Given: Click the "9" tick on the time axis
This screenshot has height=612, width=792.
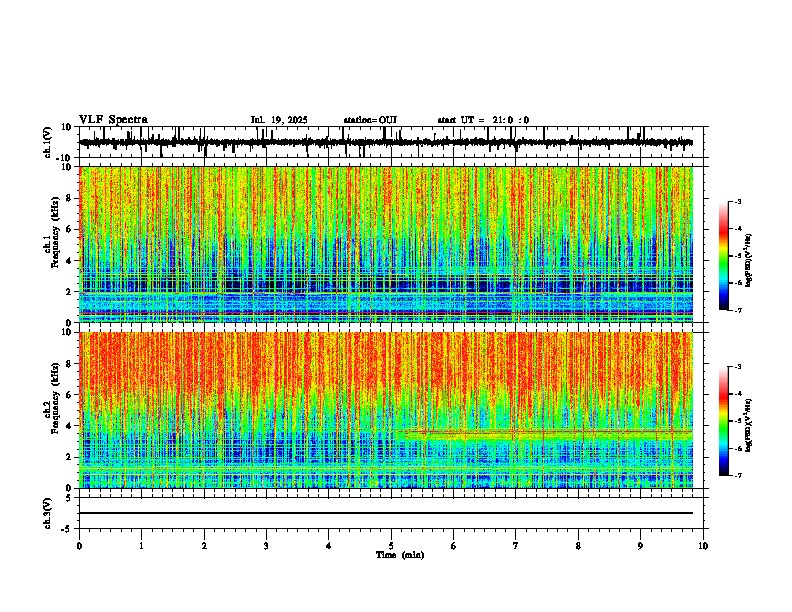Looking at the screenshot, I should coord(640,546).
